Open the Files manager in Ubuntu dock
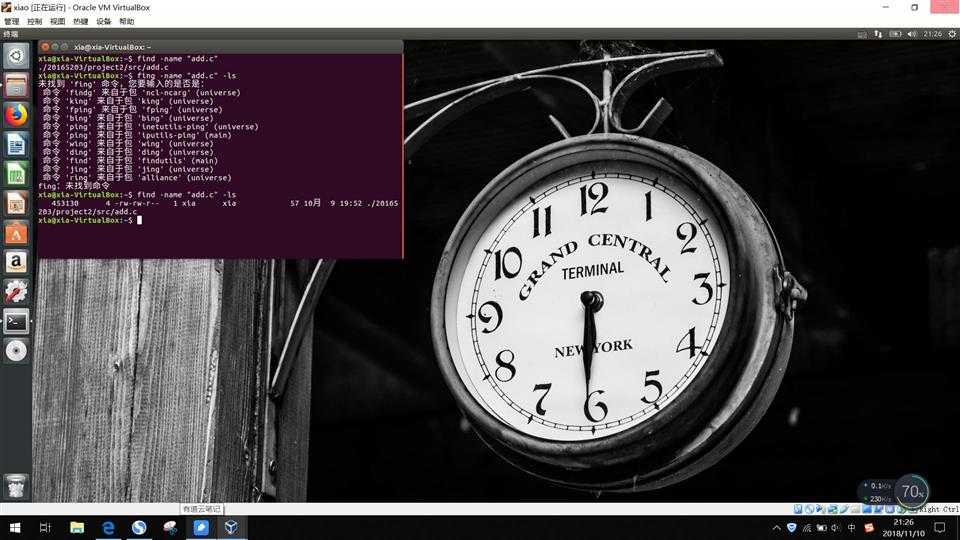The height and width of the screenshot is (540, 960). (16, 85)
